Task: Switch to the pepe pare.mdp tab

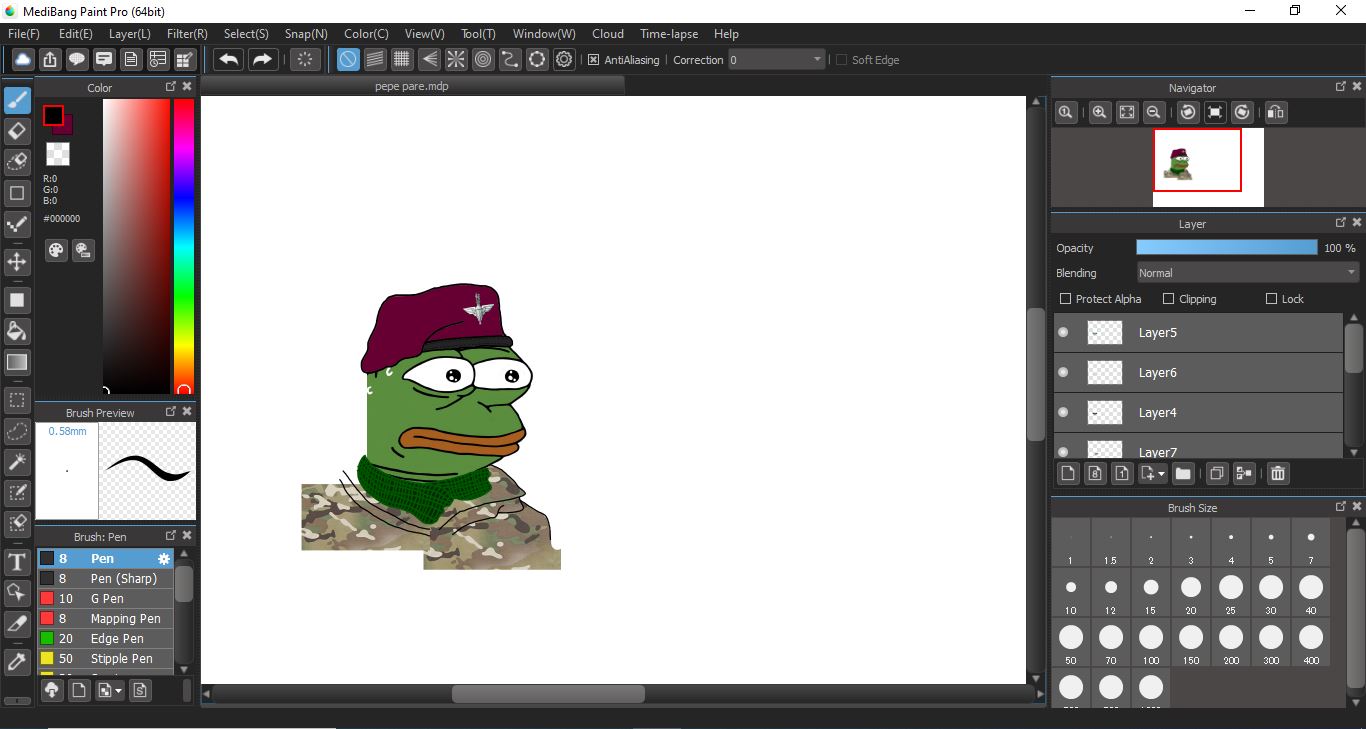Action: pyautogui.click(x=412, y=86)
